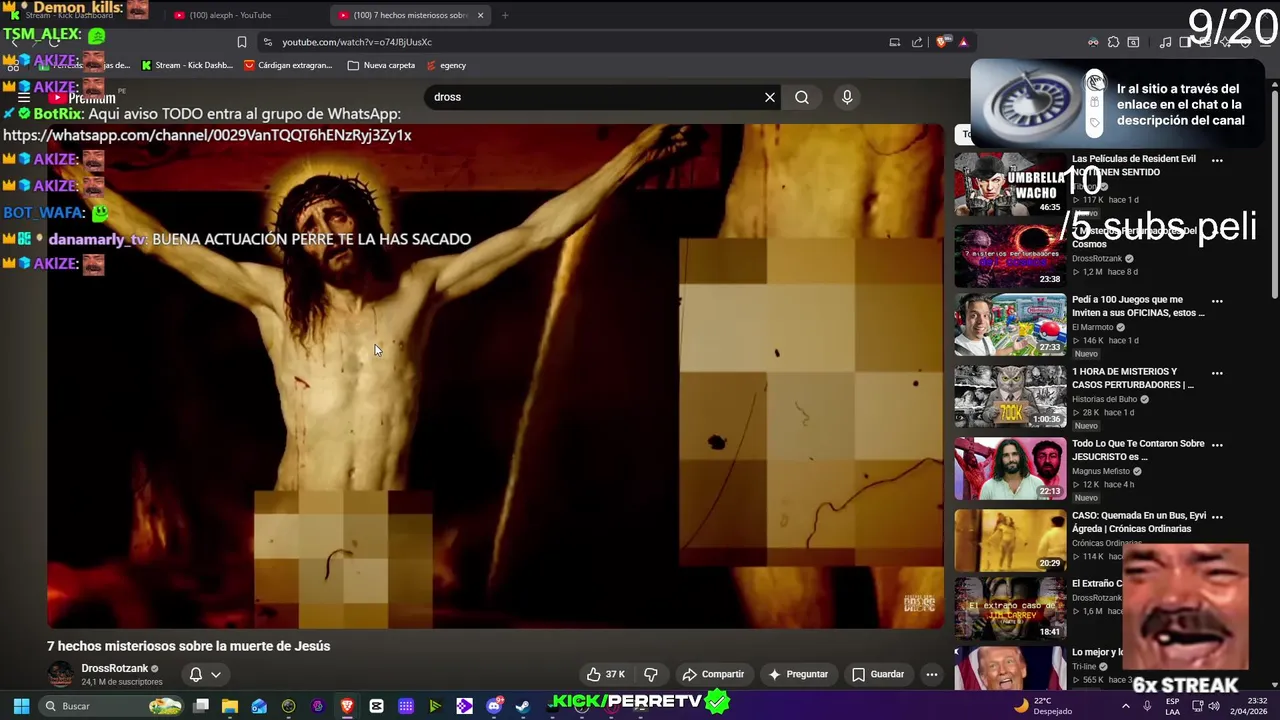The image size is (1280, 720).
Task: Open the 'Cárdigan extragran...' bookmark
Action: 288,65
